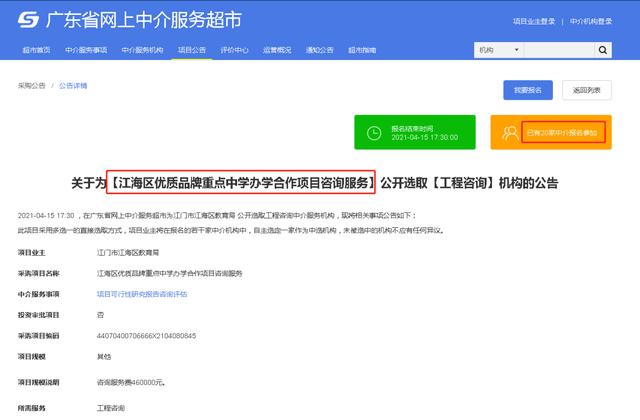This screenshot has width=640, height=420.
Task: Click the search magnifier icon
Action: pos(602,50)
